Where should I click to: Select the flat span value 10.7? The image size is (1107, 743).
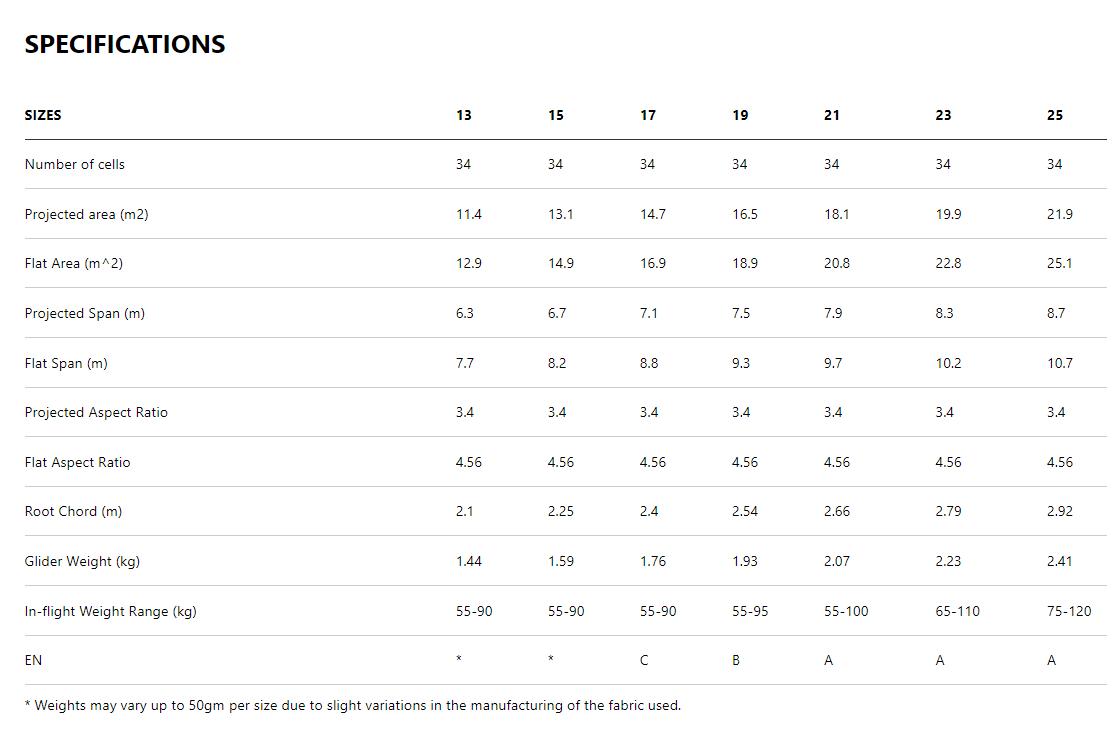[x=1060, y=363]
